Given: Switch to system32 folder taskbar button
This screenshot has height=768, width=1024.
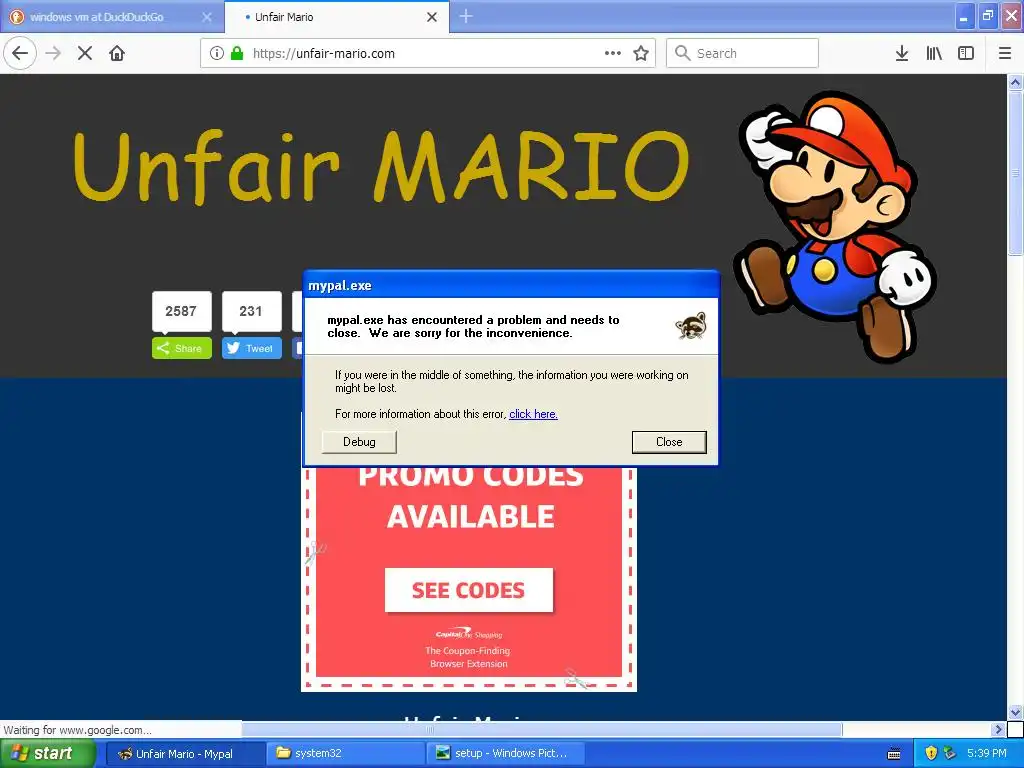Looking at the screenshot, I should tap(346, 754).
